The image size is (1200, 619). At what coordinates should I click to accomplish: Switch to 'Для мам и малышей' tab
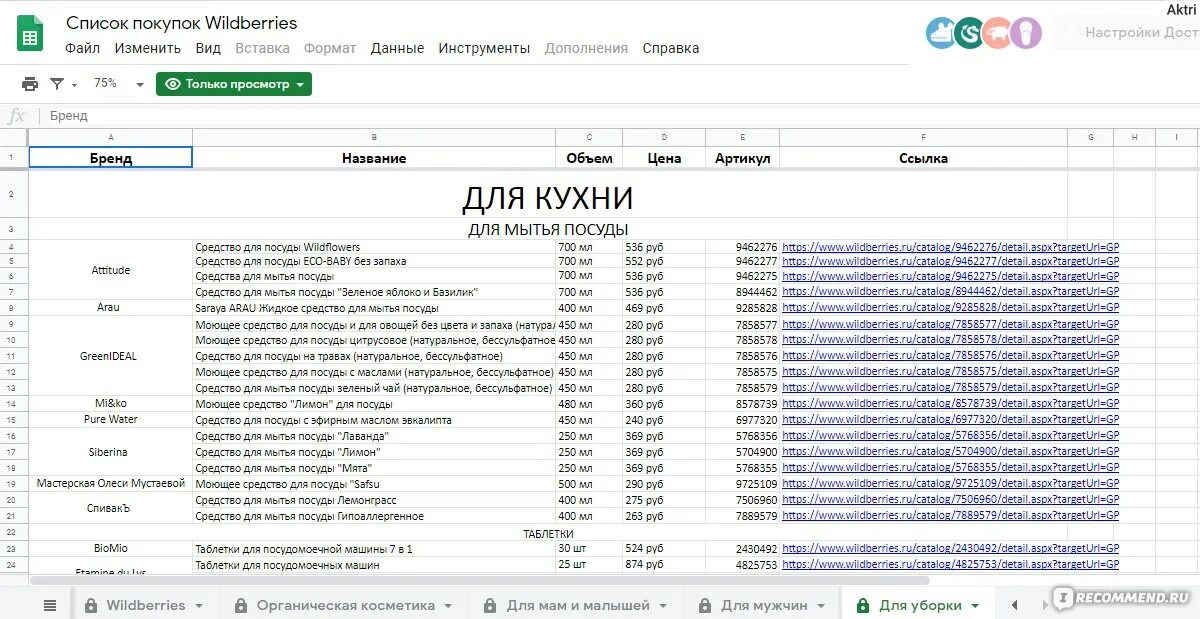pyautogui.click(x=579, y=605)
